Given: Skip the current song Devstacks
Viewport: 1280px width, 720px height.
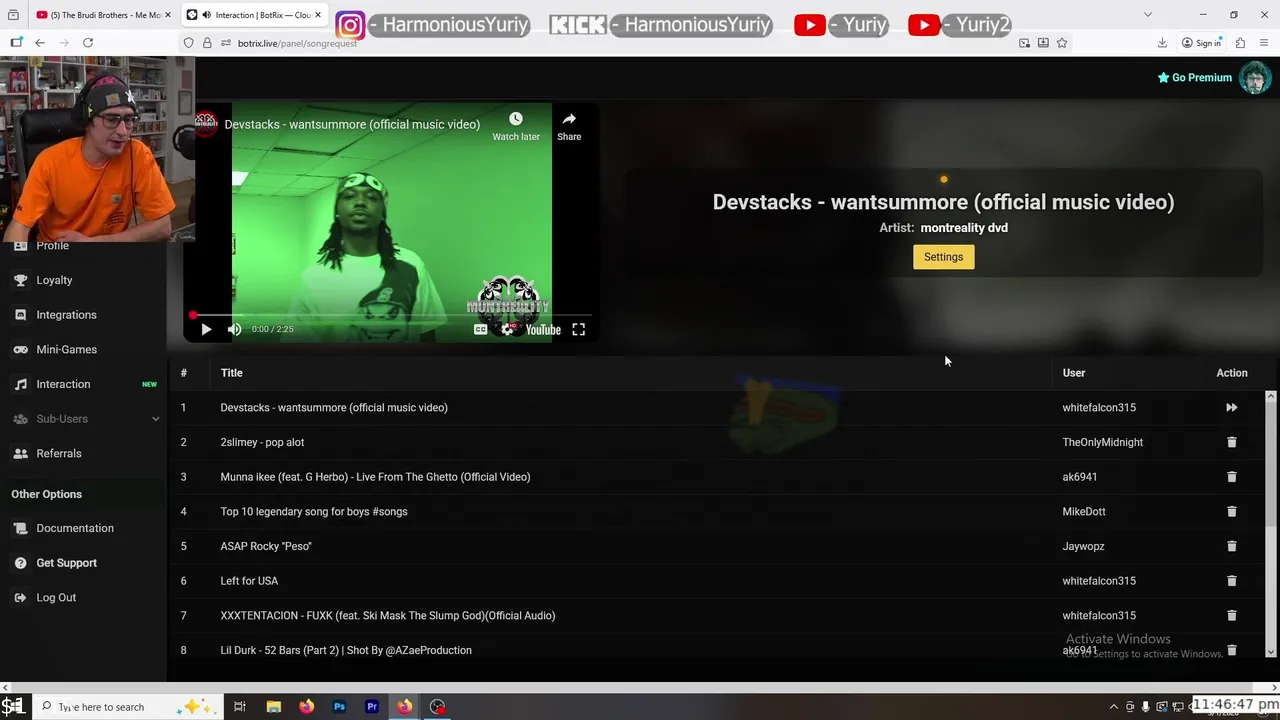Looking at the screenshot, I should tap(1231, 407).
